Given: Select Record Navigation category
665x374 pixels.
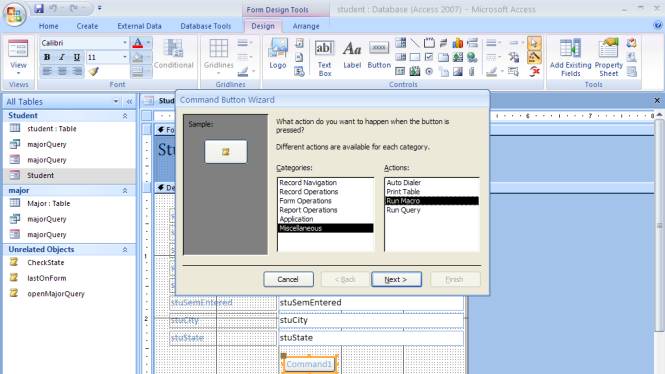Looking at the screenshot, I should pos(325,183).
